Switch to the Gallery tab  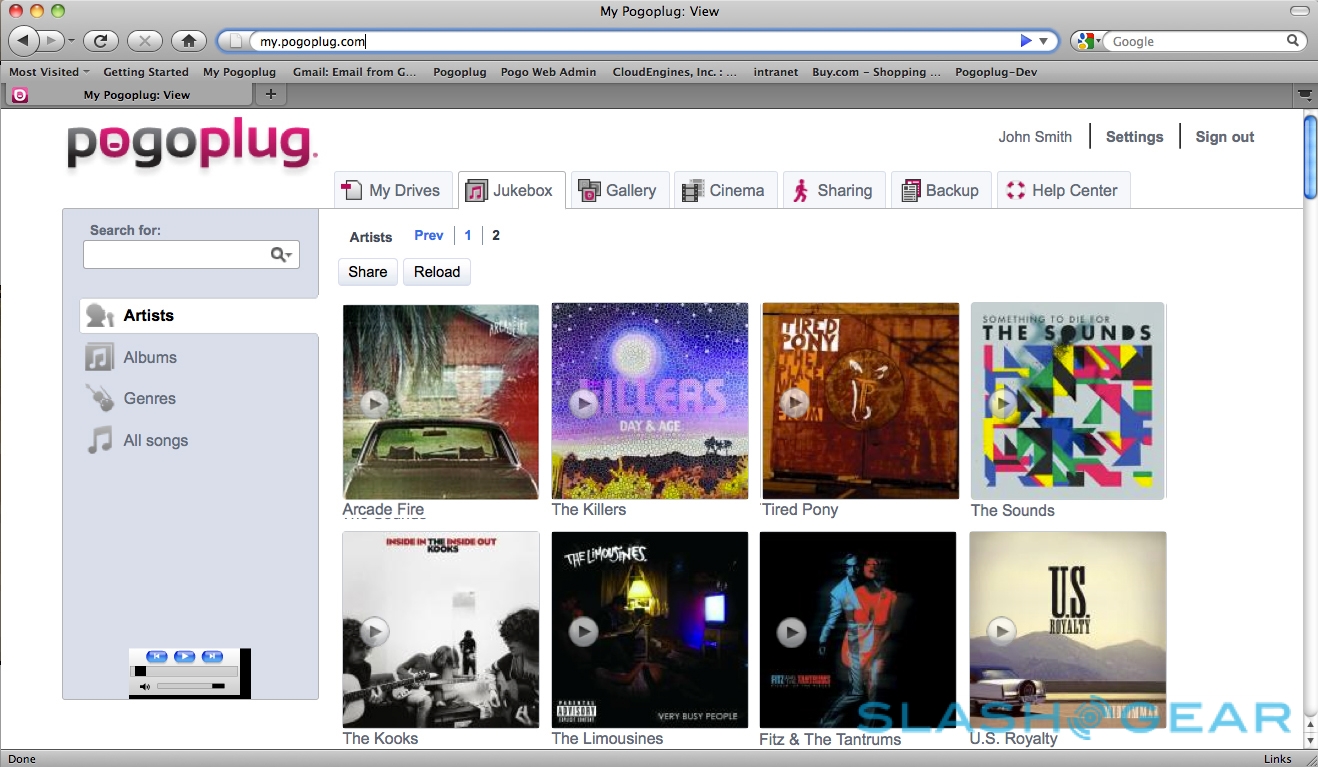[618, 190]
